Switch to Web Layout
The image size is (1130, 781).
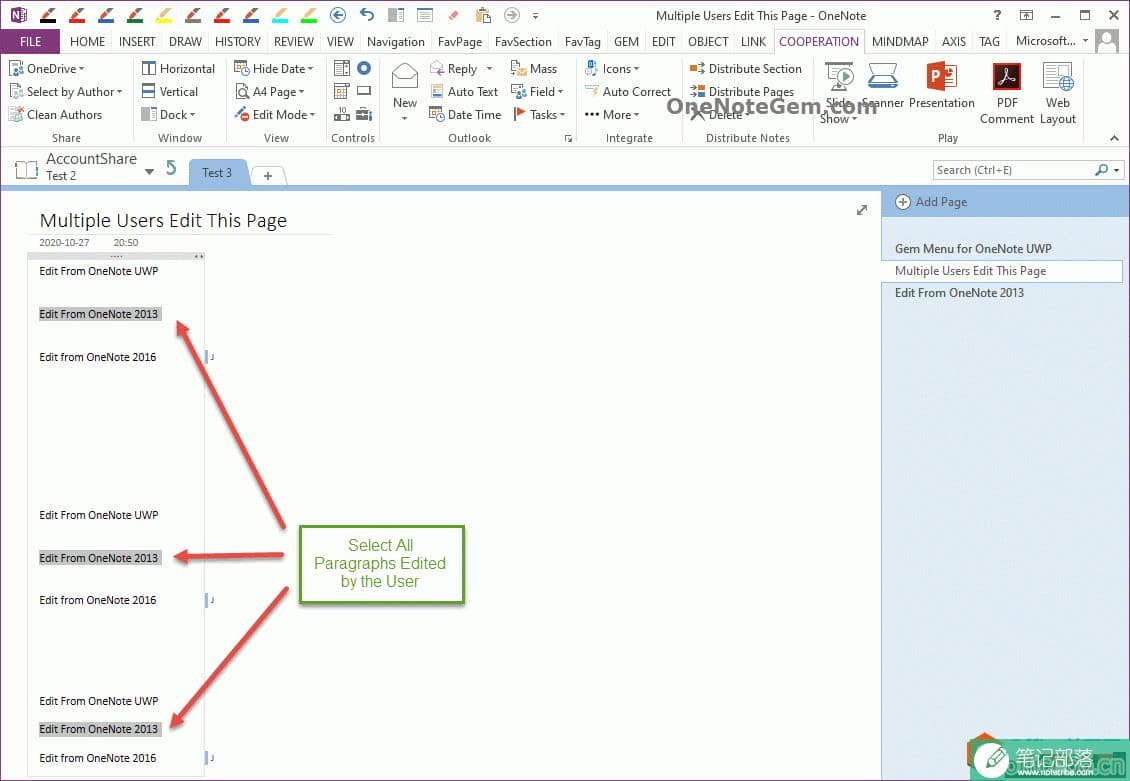(1057, 94)
